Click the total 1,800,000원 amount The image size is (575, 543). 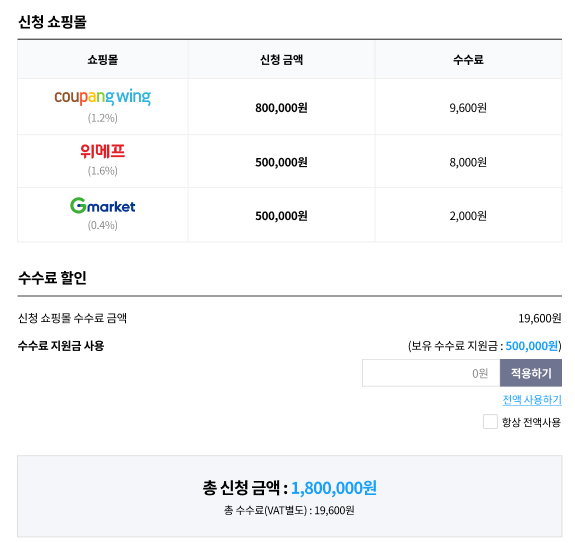(x=334, y=488)
